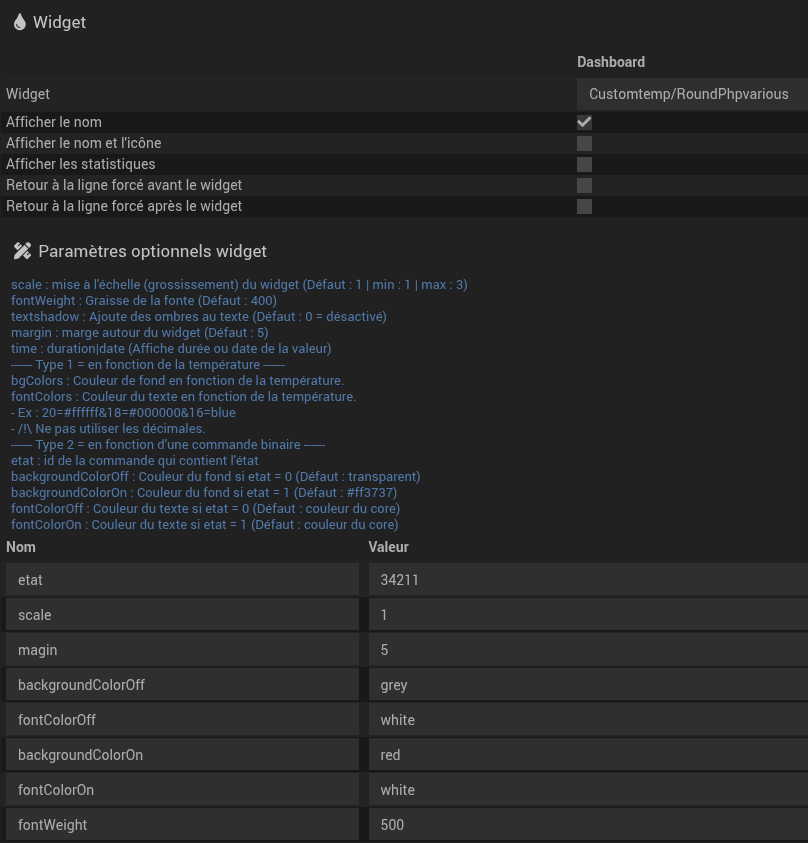Click the scale name field

(182, 615)
